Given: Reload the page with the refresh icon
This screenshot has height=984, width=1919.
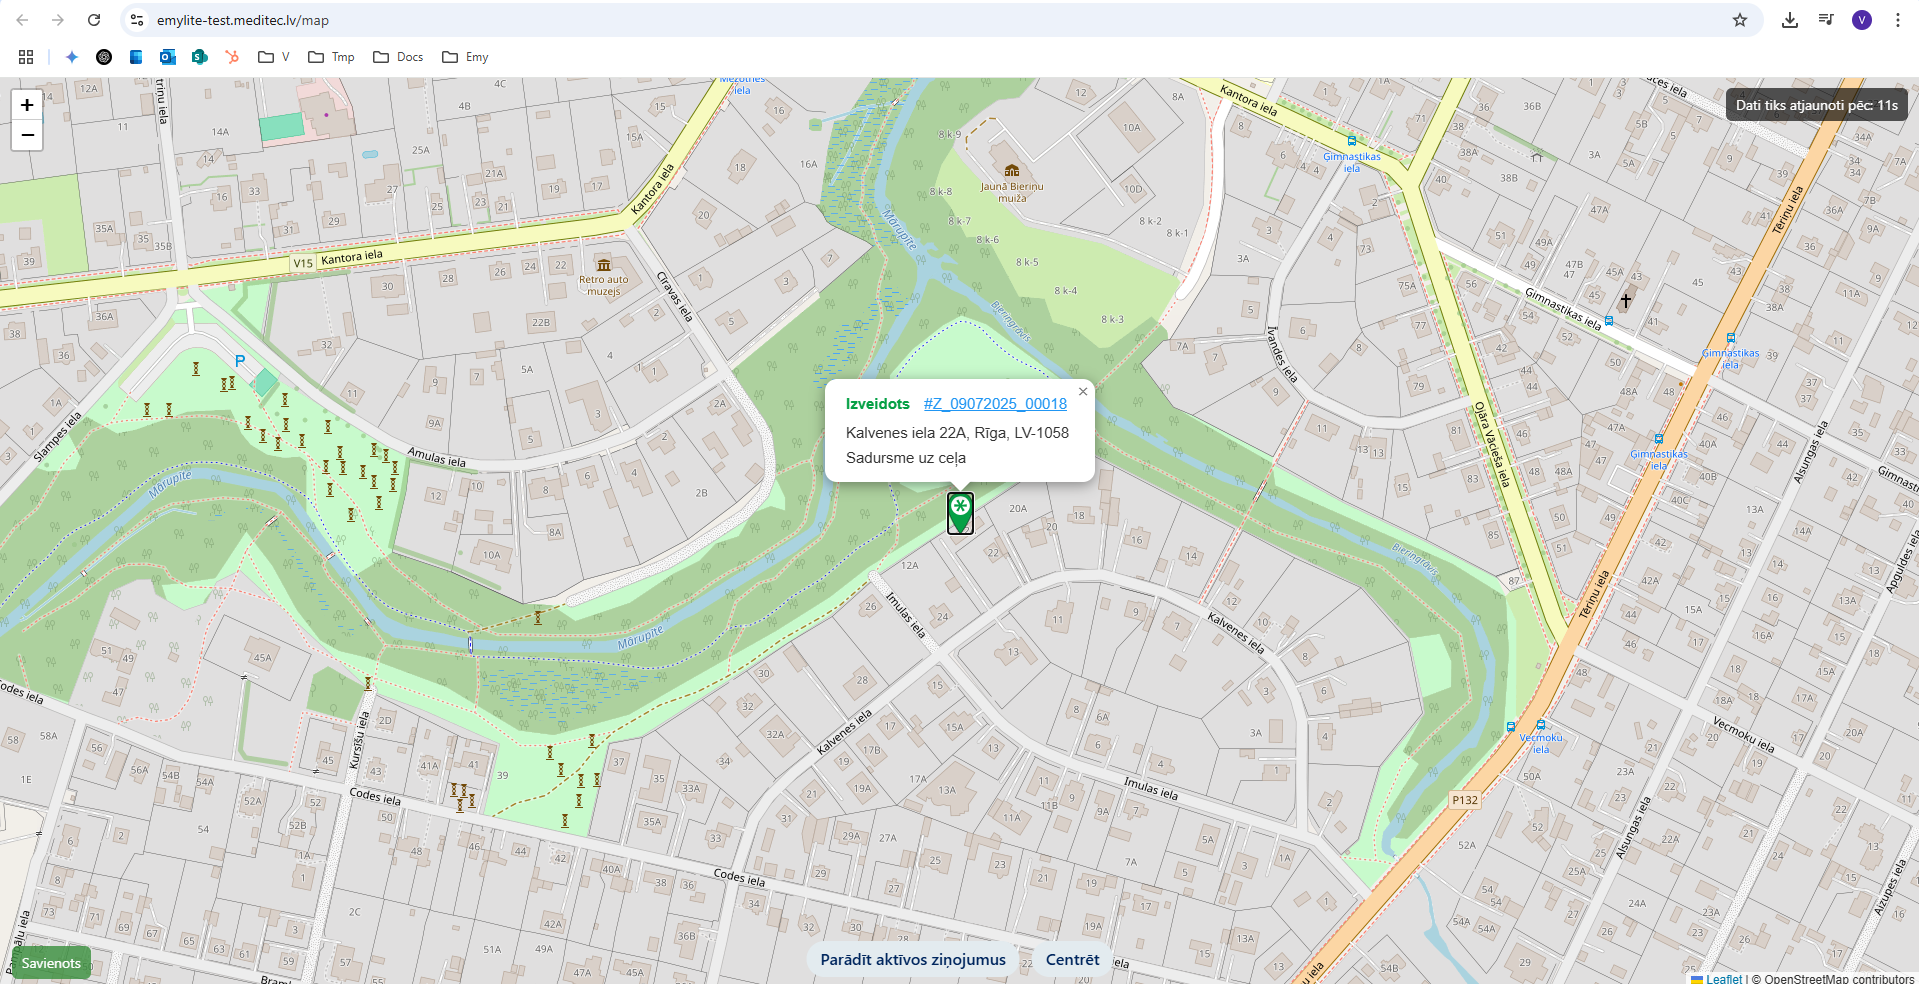Looking at the screenshot, I should coord(94,20).
